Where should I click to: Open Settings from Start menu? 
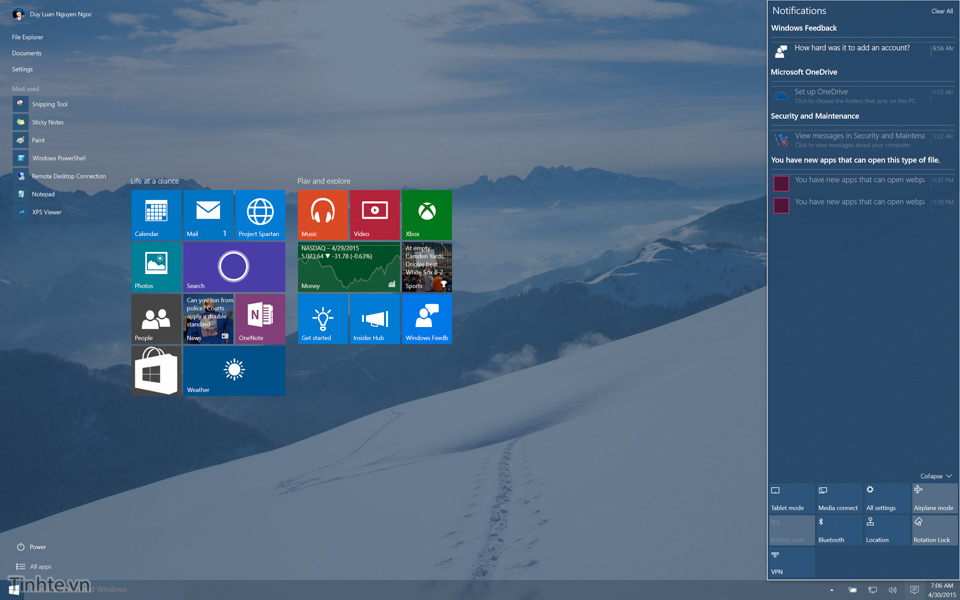point(22,69)
